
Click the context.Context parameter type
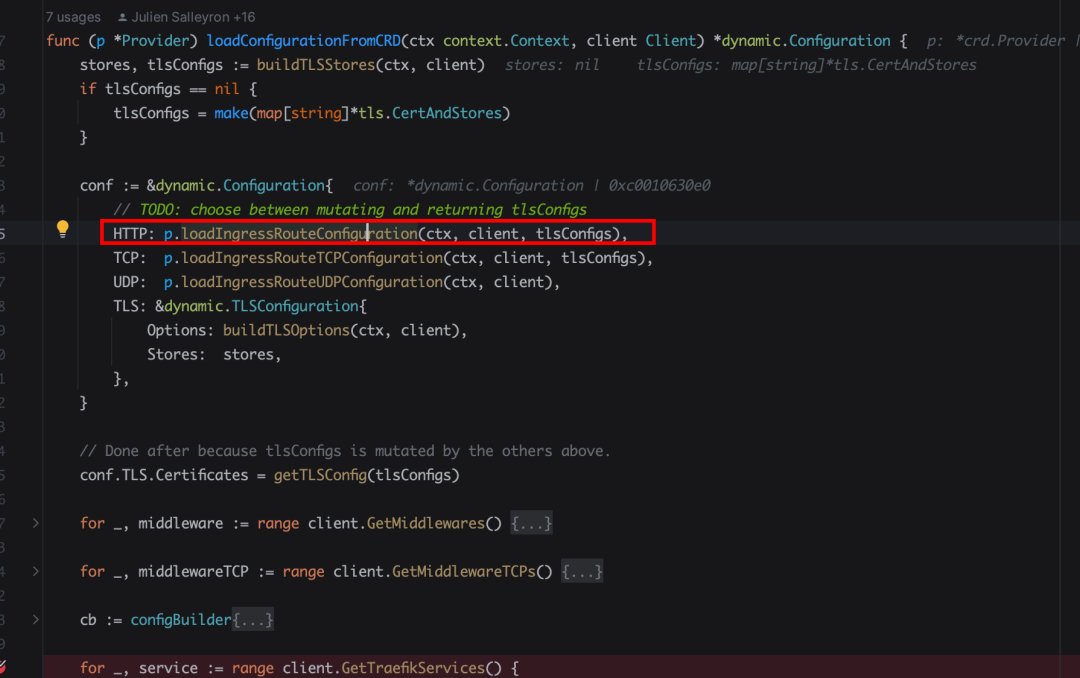coord(506,41)
